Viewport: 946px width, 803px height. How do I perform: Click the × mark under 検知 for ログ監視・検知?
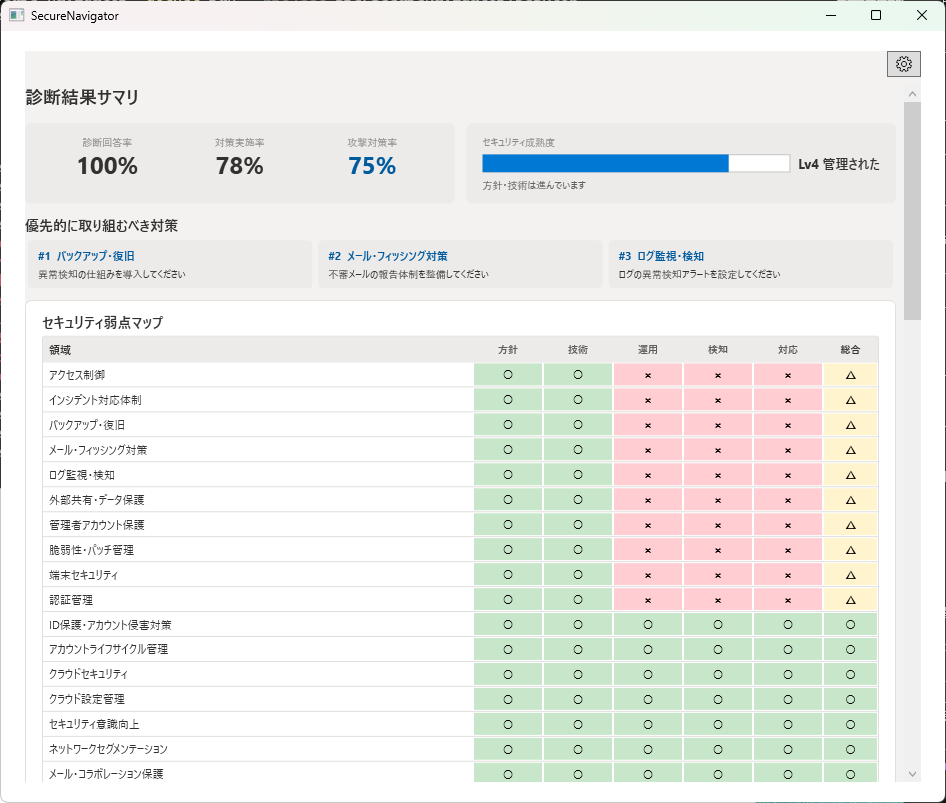pyautogui.click(x=717, y=473)
